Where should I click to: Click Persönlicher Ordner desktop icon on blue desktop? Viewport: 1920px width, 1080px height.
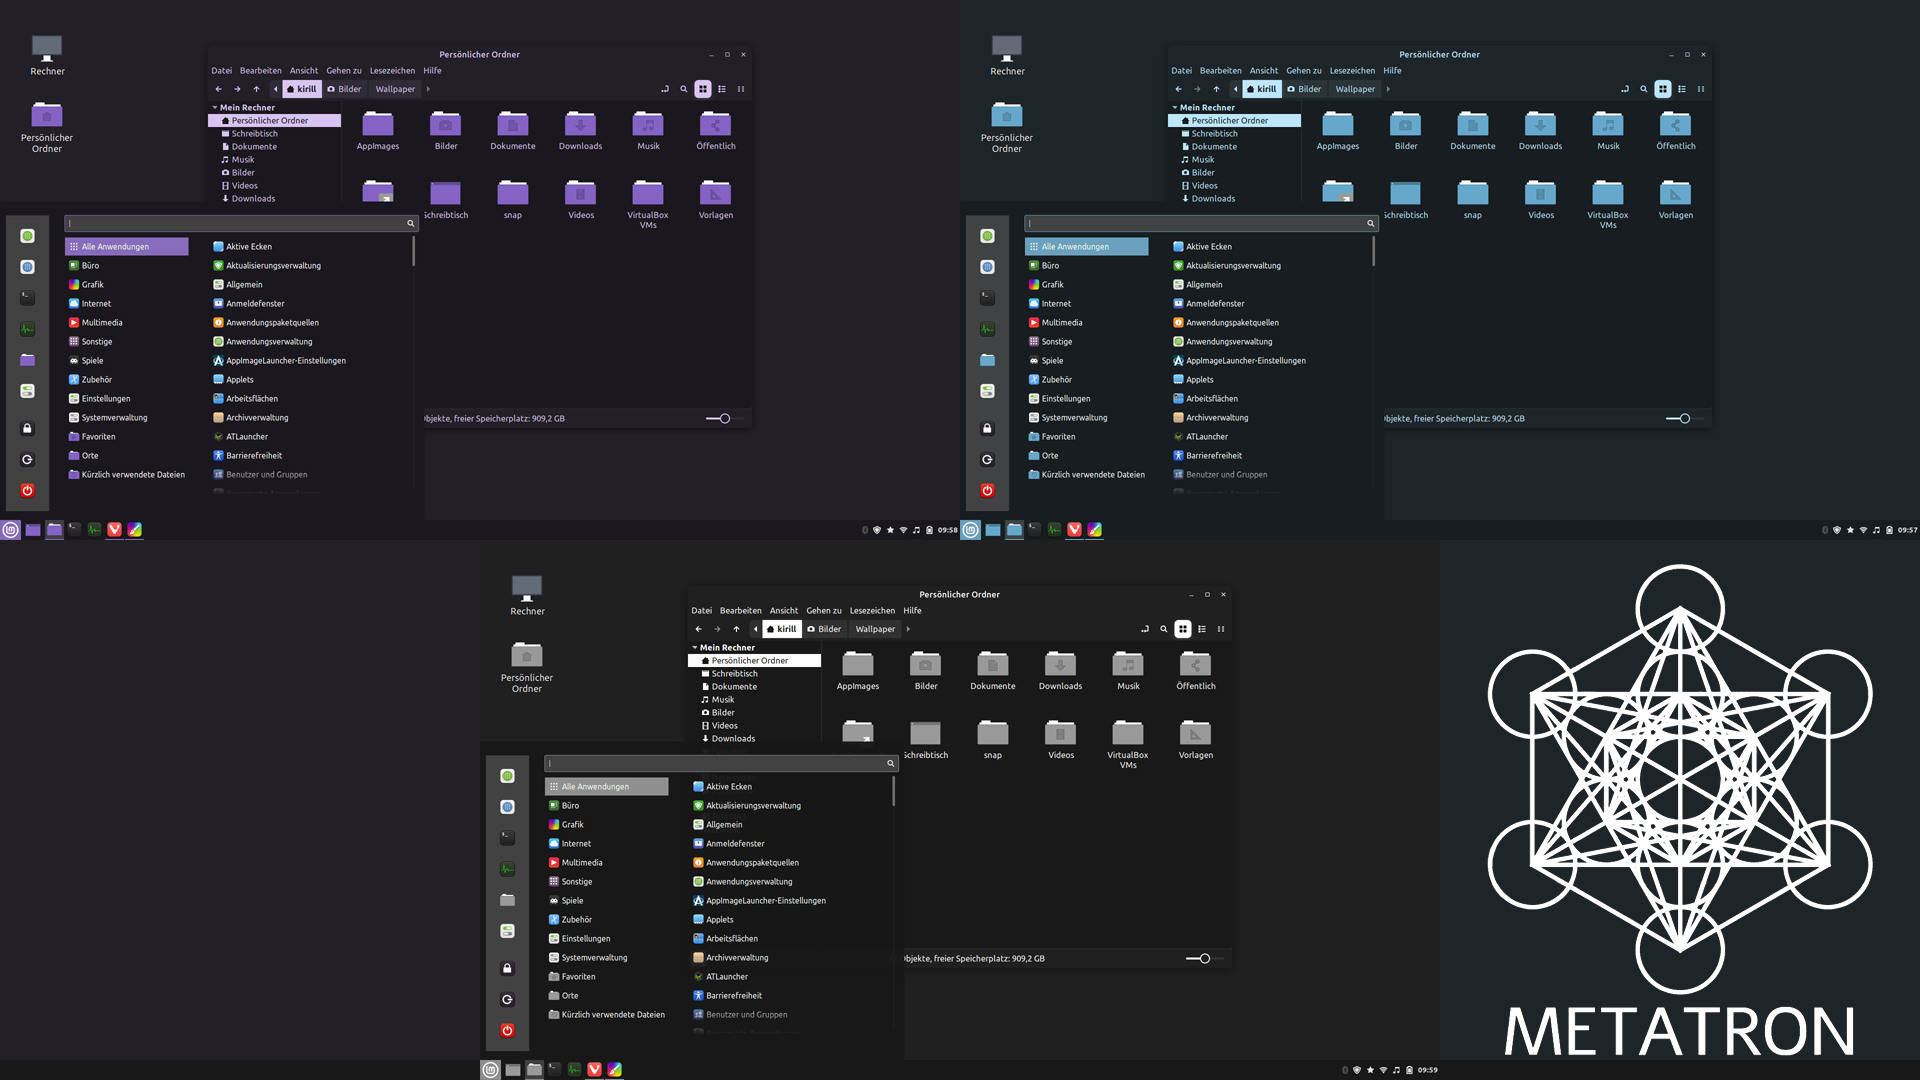click(1007, 127)
